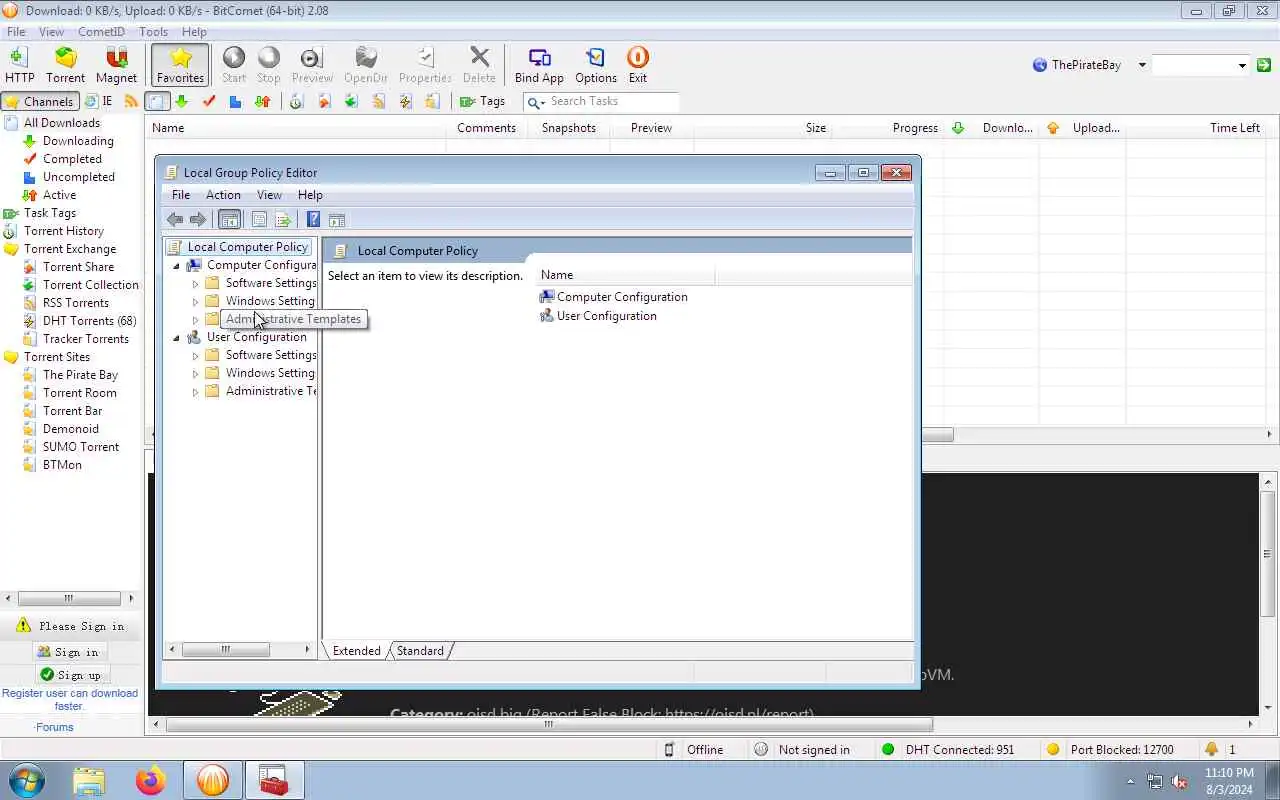Select The Pirate Bay in Torrent Sites
This screenshot has width=1280, height=800.
click(x=80, y=375)
